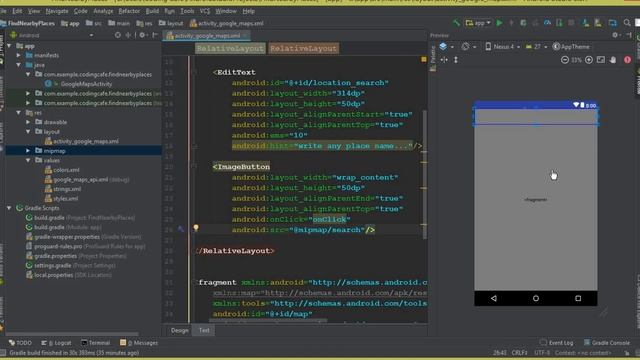Select gradle.properties in Gradle Scripts
Image resolution: width=640 pixels, height=360 pixels.
pos(56,256)
